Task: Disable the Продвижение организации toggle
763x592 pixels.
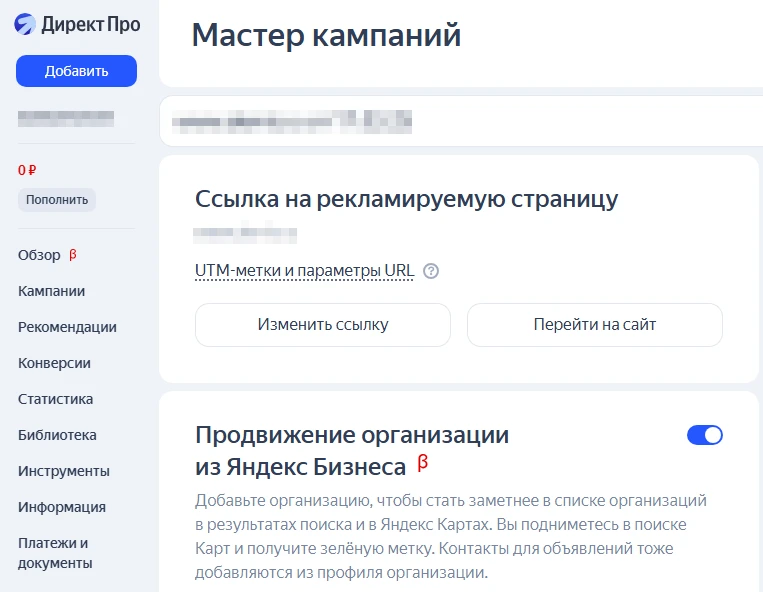Action: click(704, 435)
